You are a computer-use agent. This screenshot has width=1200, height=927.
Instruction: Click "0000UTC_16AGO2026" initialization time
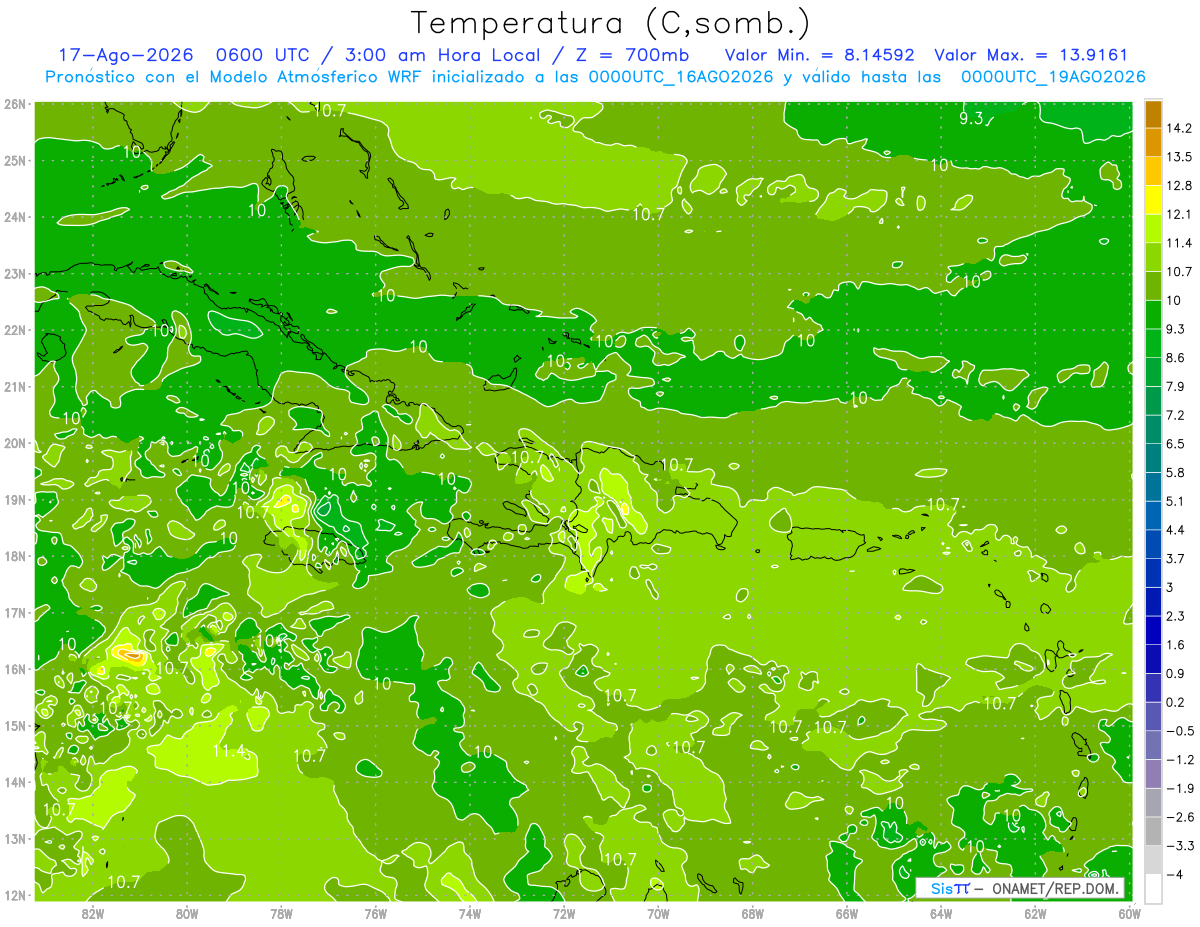tap(681, 77)
